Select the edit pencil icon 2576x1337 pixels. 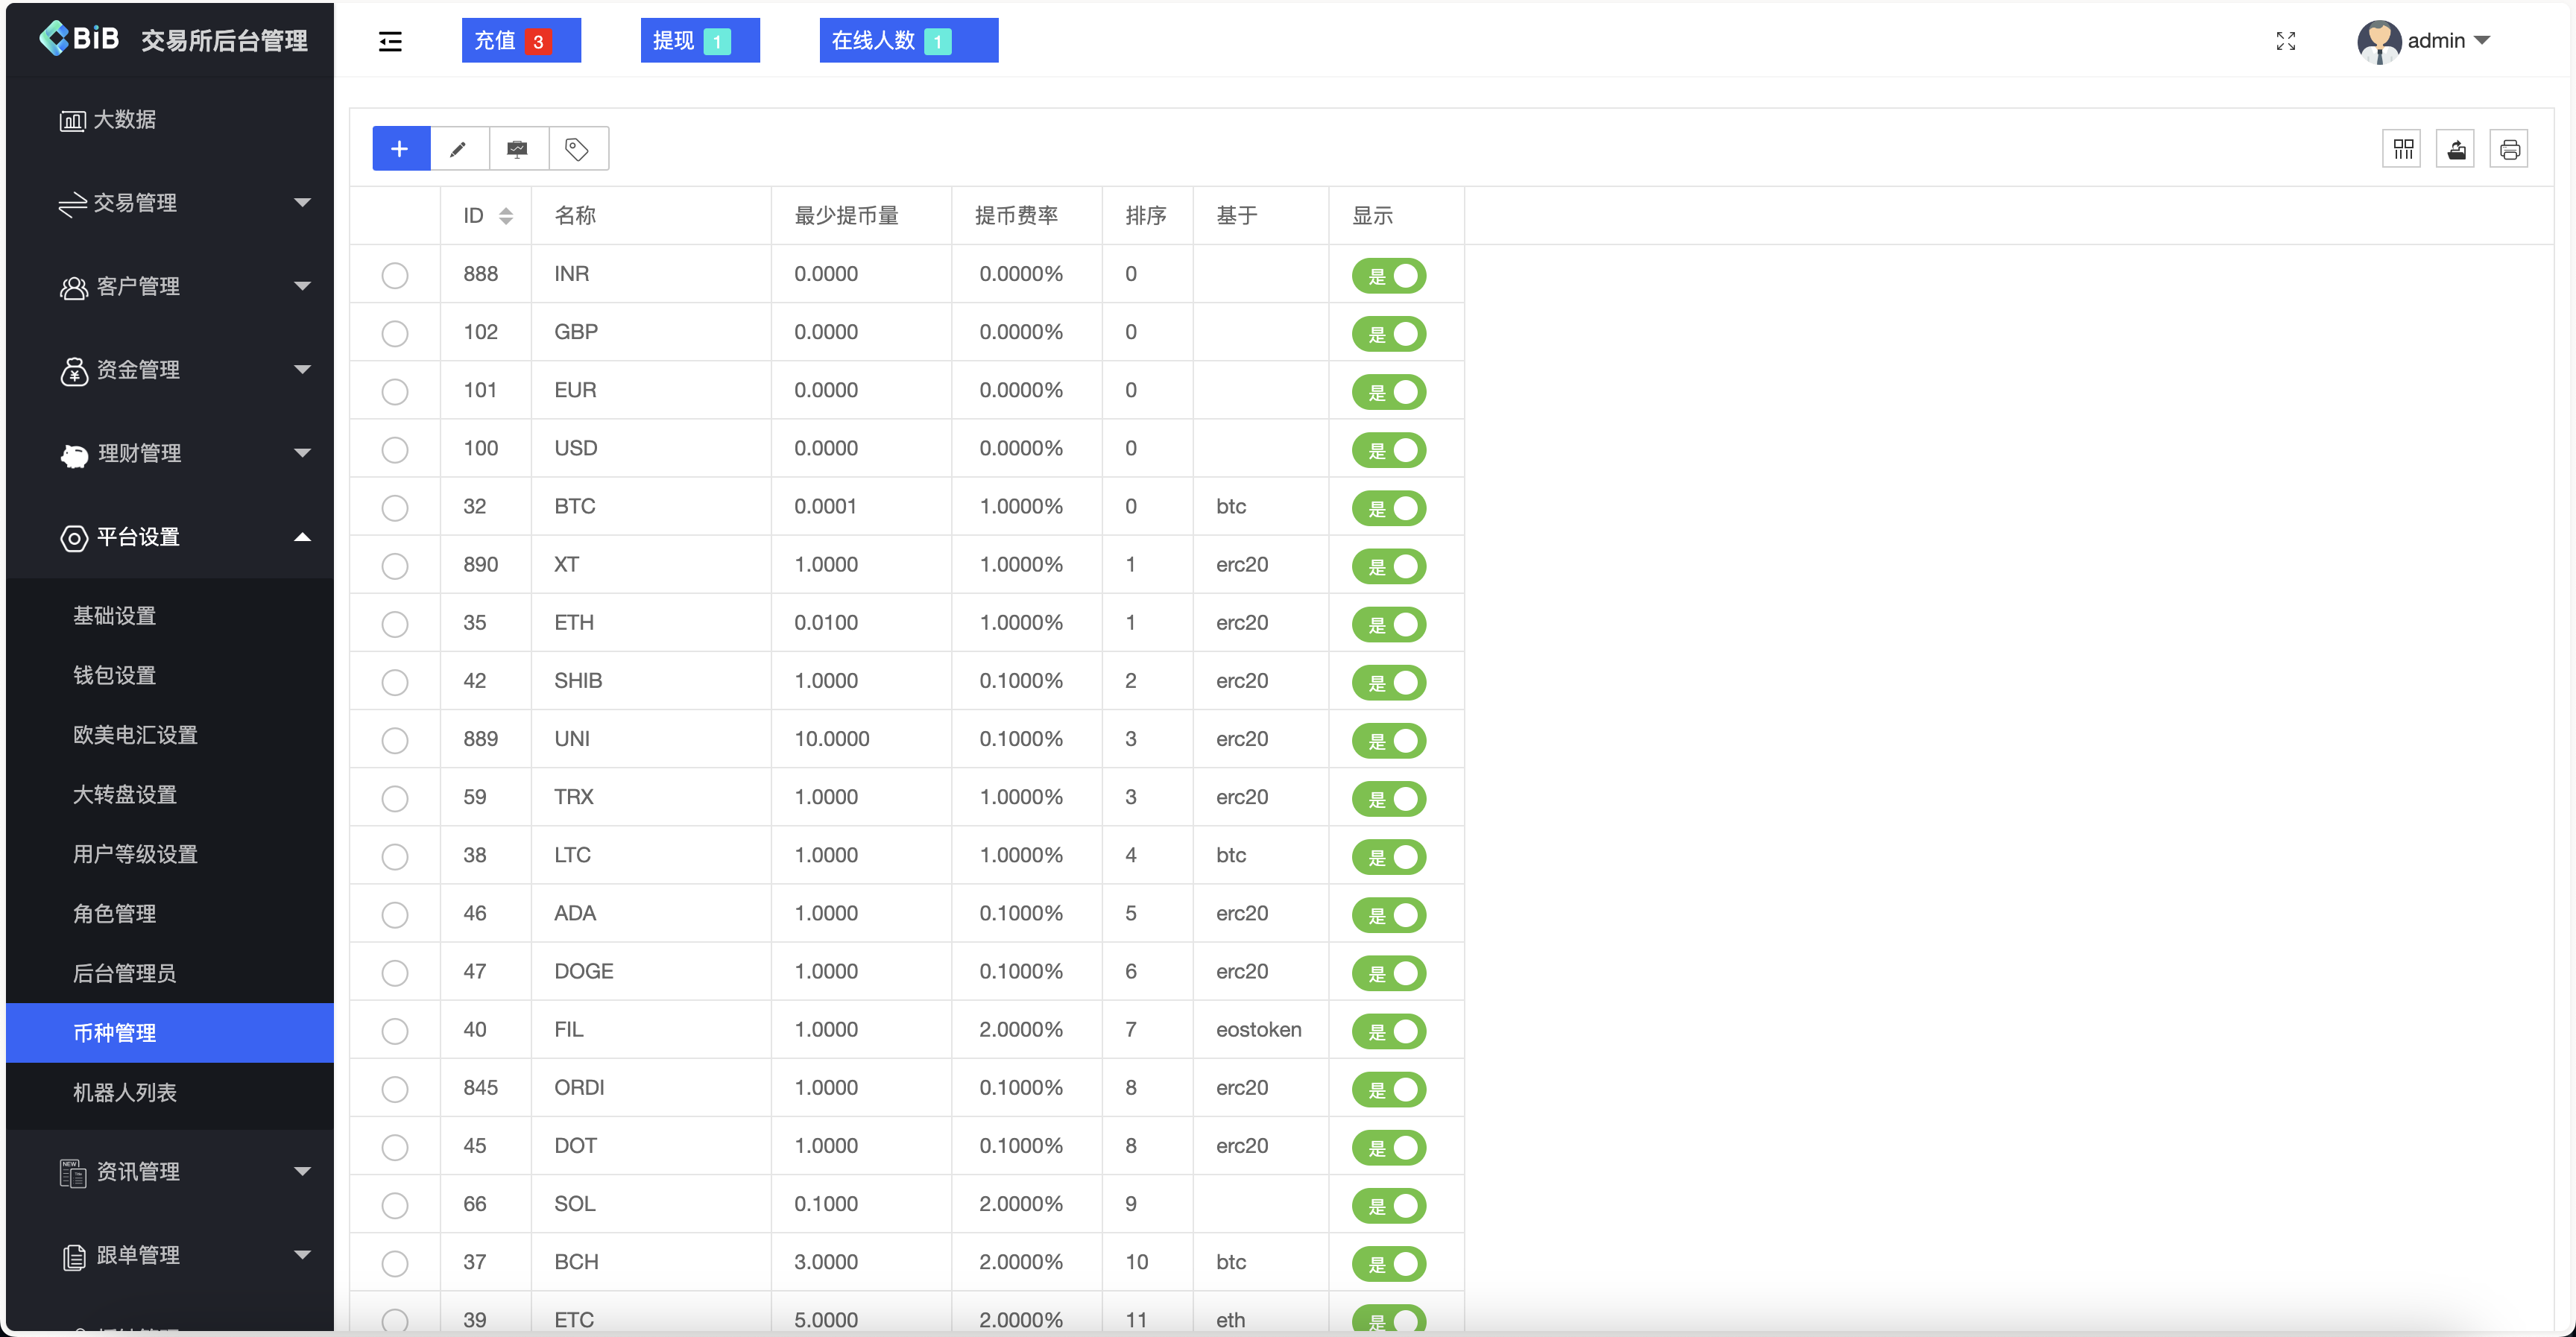point(458,148)
